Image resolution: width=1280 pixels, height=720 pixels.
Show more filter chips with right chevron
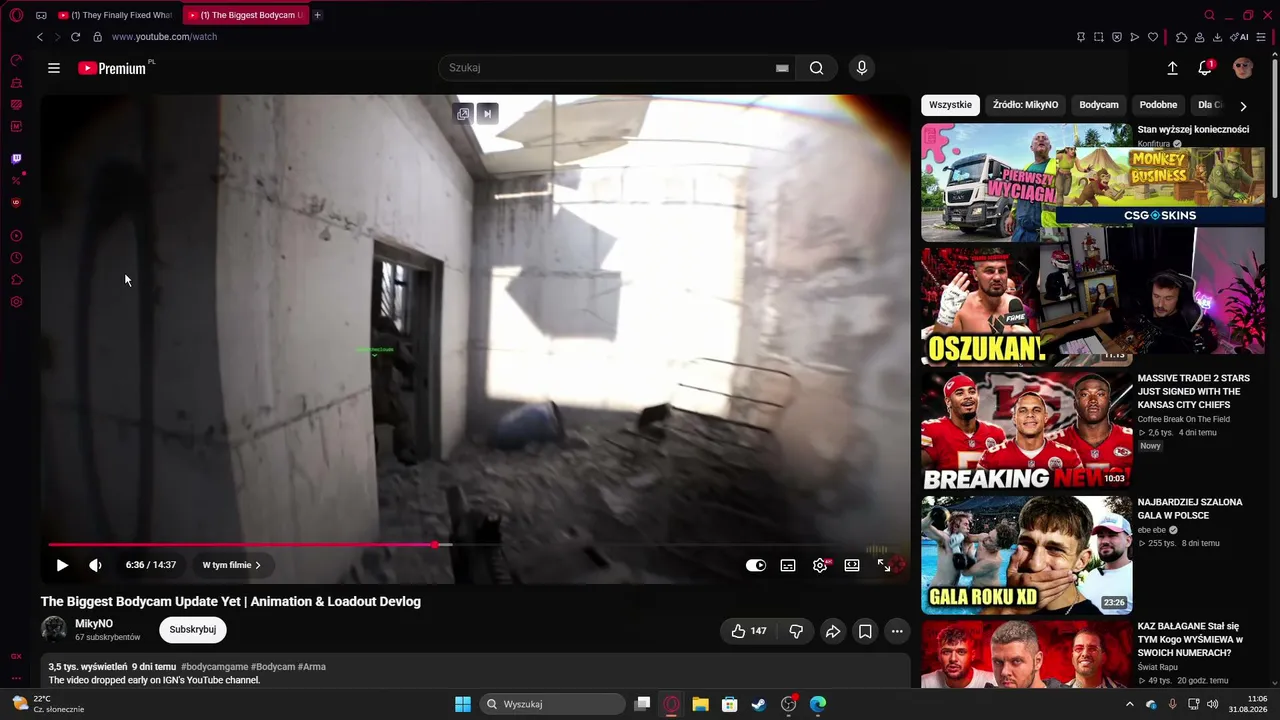click(x=1243, y=105)
